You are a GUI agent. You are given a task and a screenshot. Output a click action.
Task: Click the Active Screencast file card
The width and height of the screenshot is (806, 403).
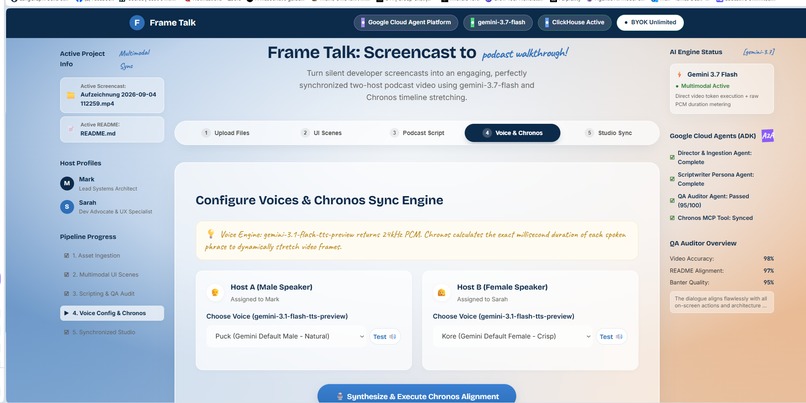pyautogui.click(x=112, y=95)
